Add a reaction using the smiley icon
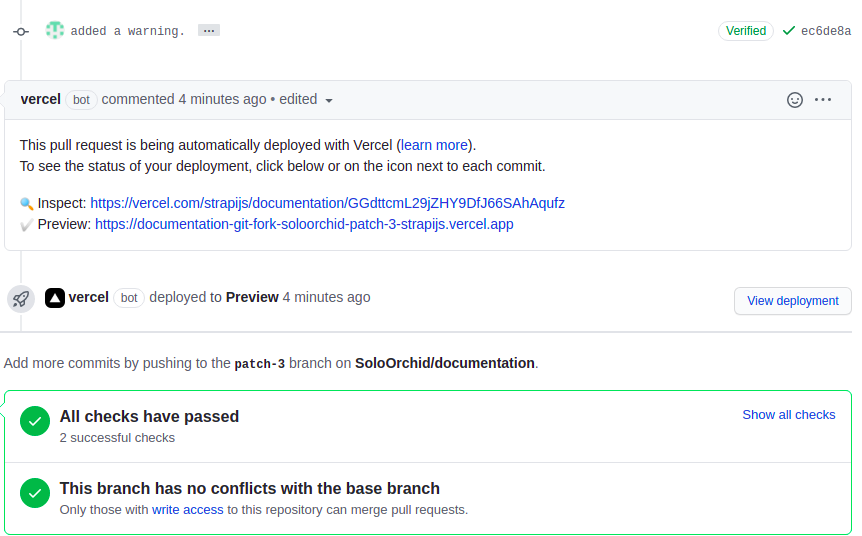 (x=794, y=100)
